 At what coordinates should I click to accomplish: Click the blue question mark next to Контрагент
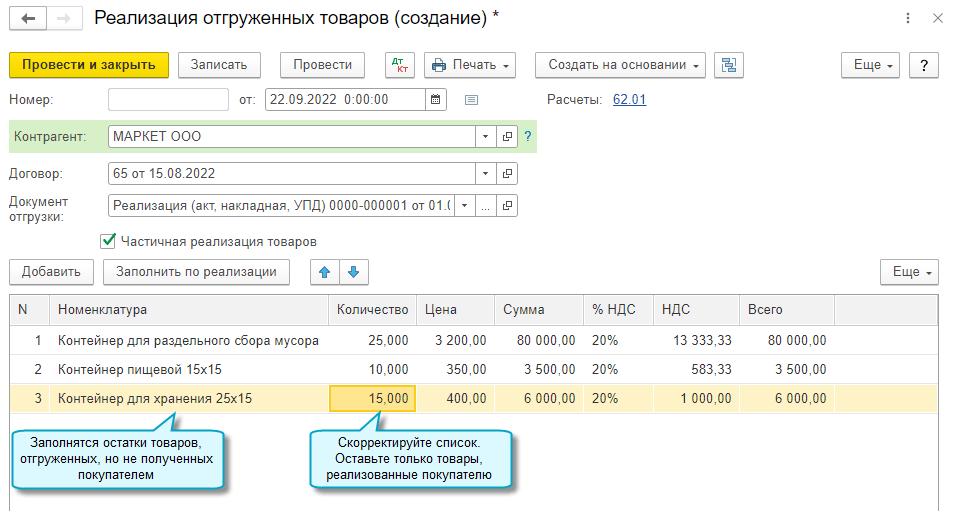528,137
